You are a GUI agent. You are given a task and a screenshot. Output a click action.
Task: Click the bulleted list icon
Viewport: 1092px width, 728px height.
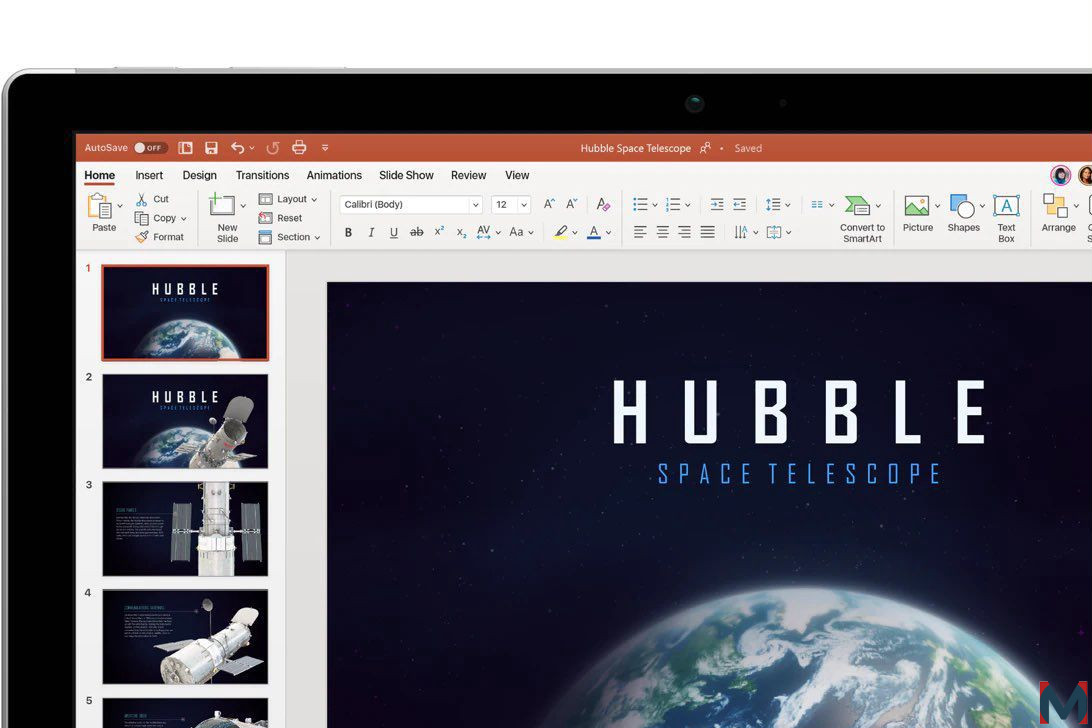tap(640, 204)
